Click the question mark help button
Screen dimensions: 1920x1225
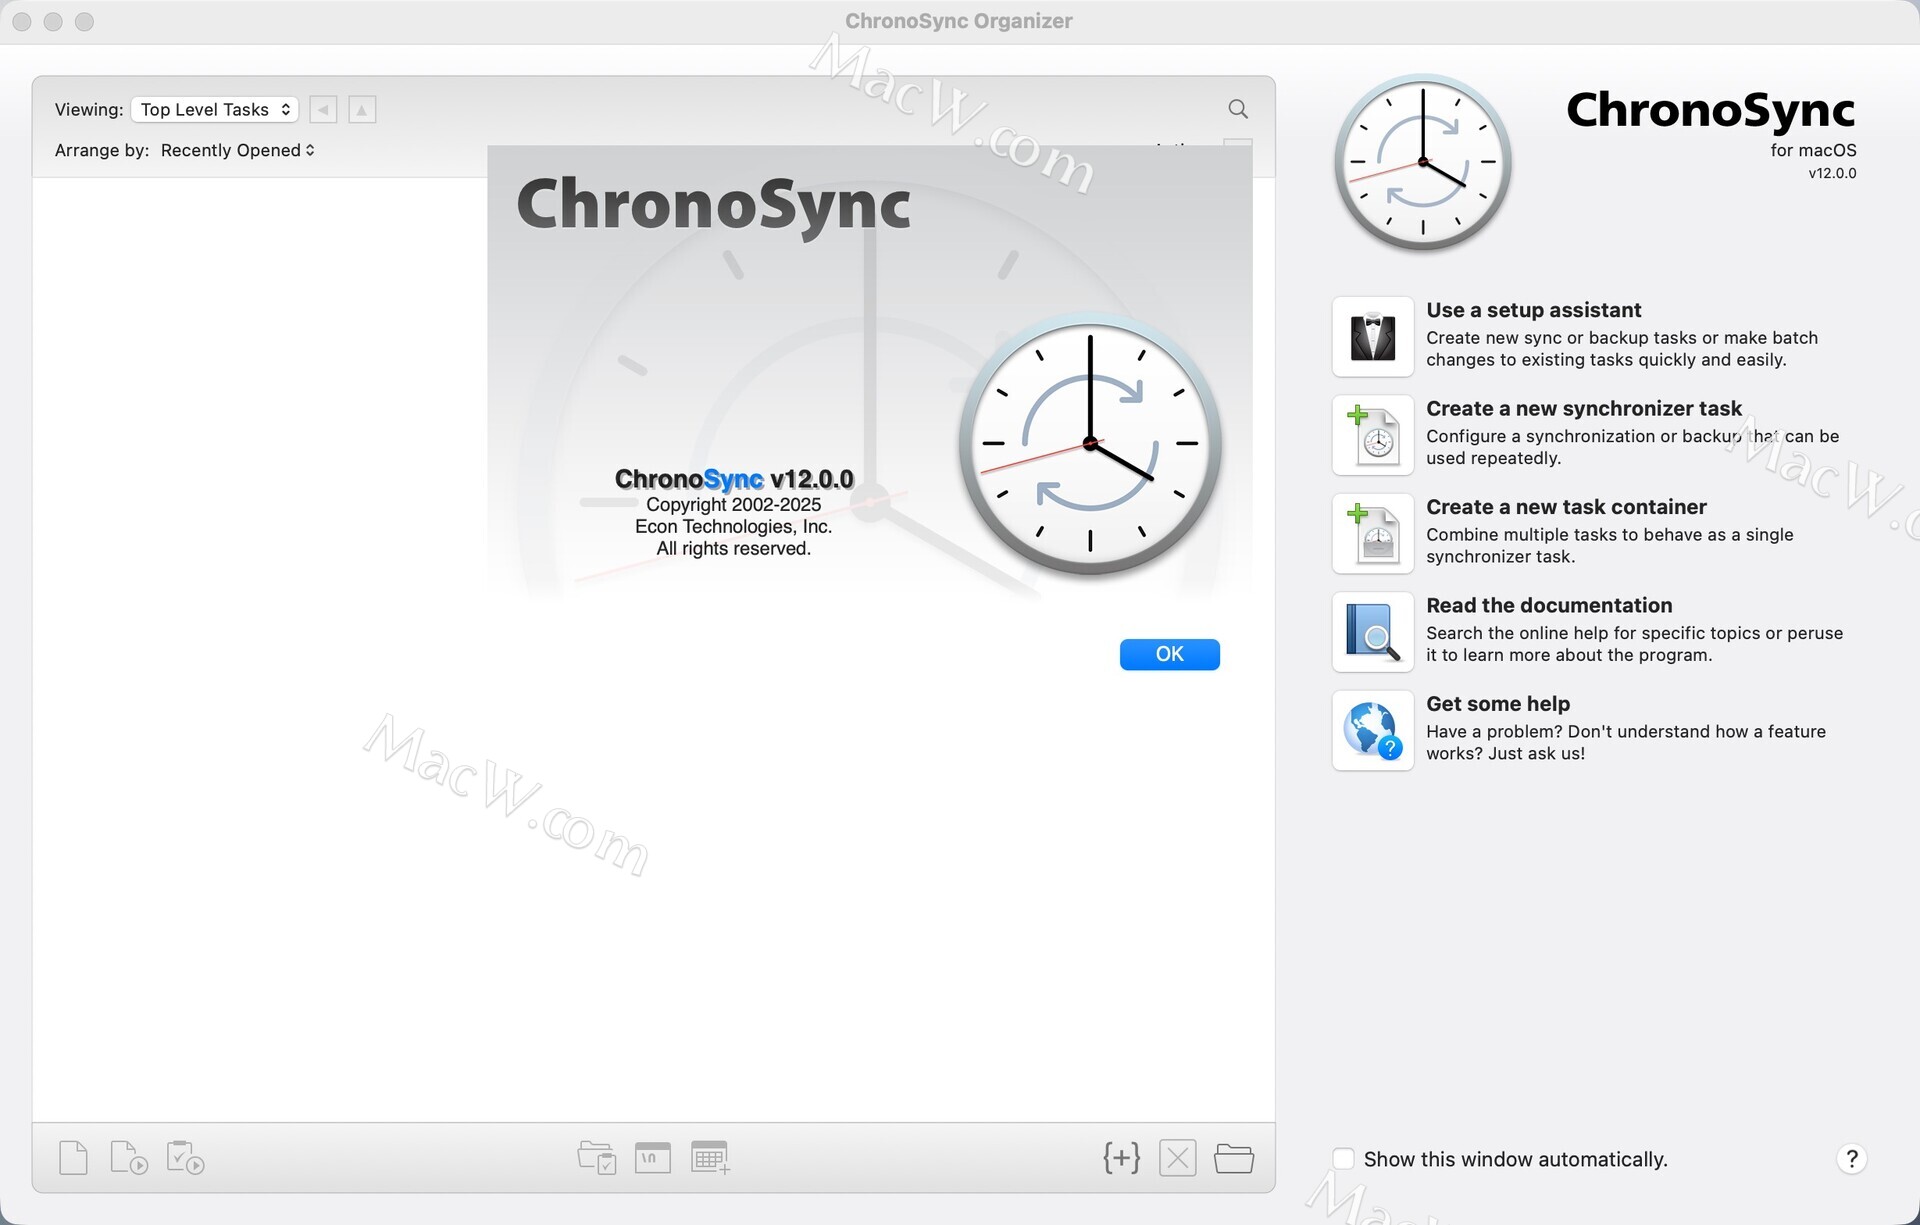pyautogui.click(x=1851, y=1159)
